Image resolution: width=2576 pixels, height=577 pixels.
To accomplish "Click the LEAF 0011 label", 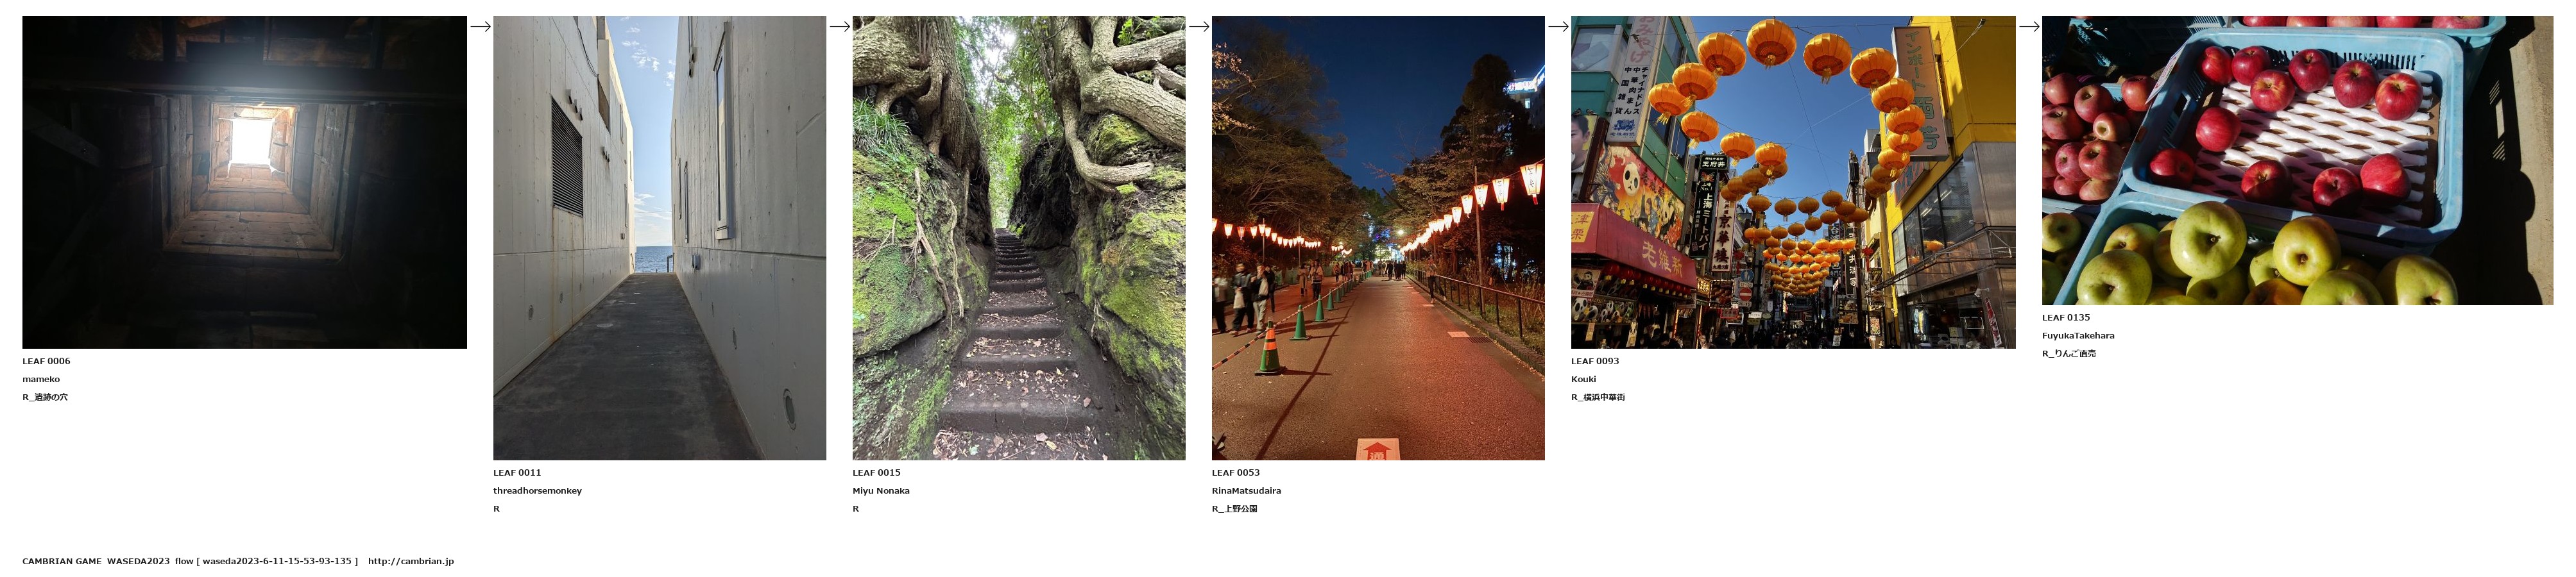I will pos(517,473).
